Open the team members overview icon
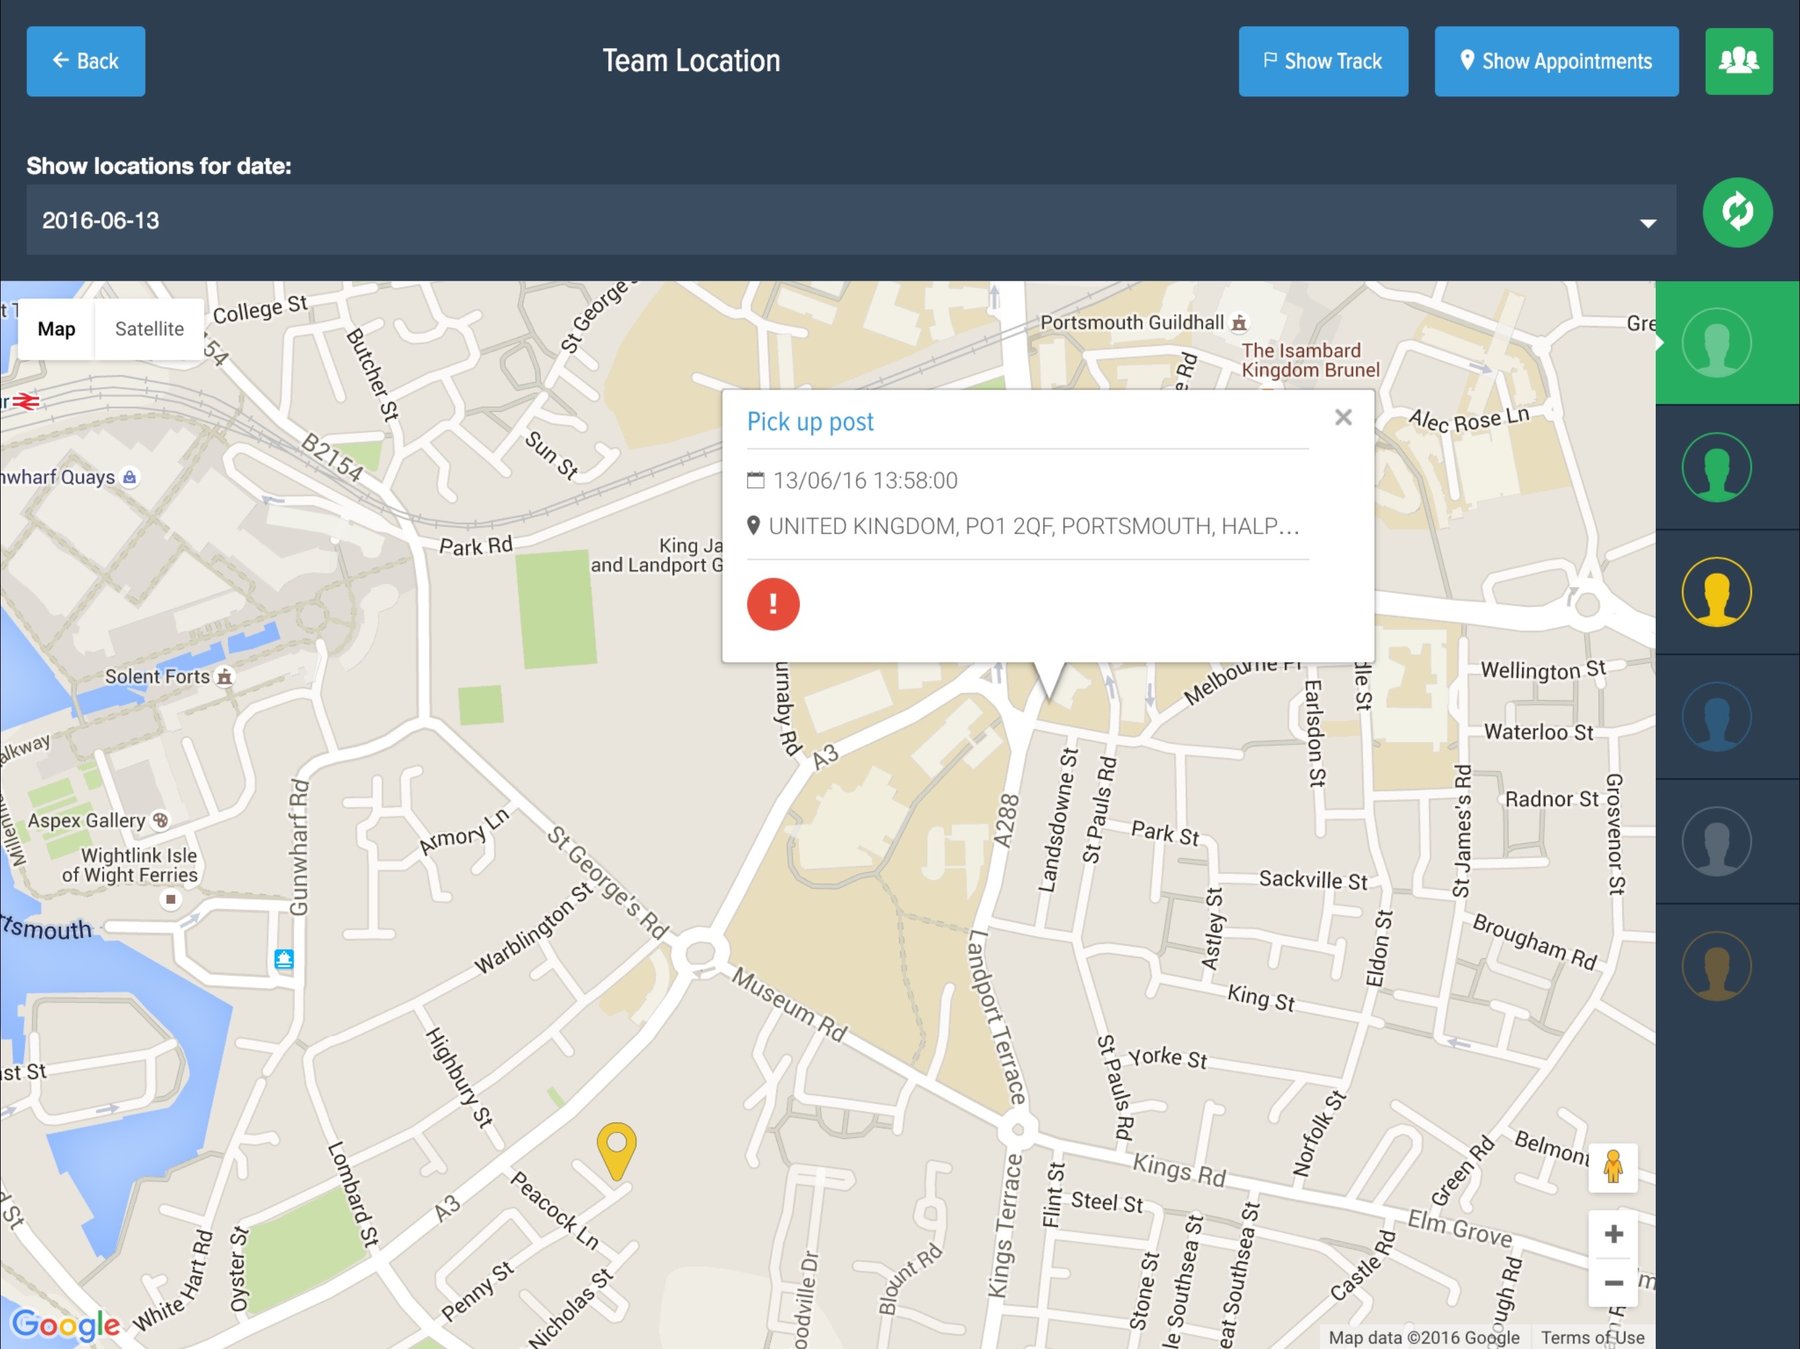 (1737, 61)
